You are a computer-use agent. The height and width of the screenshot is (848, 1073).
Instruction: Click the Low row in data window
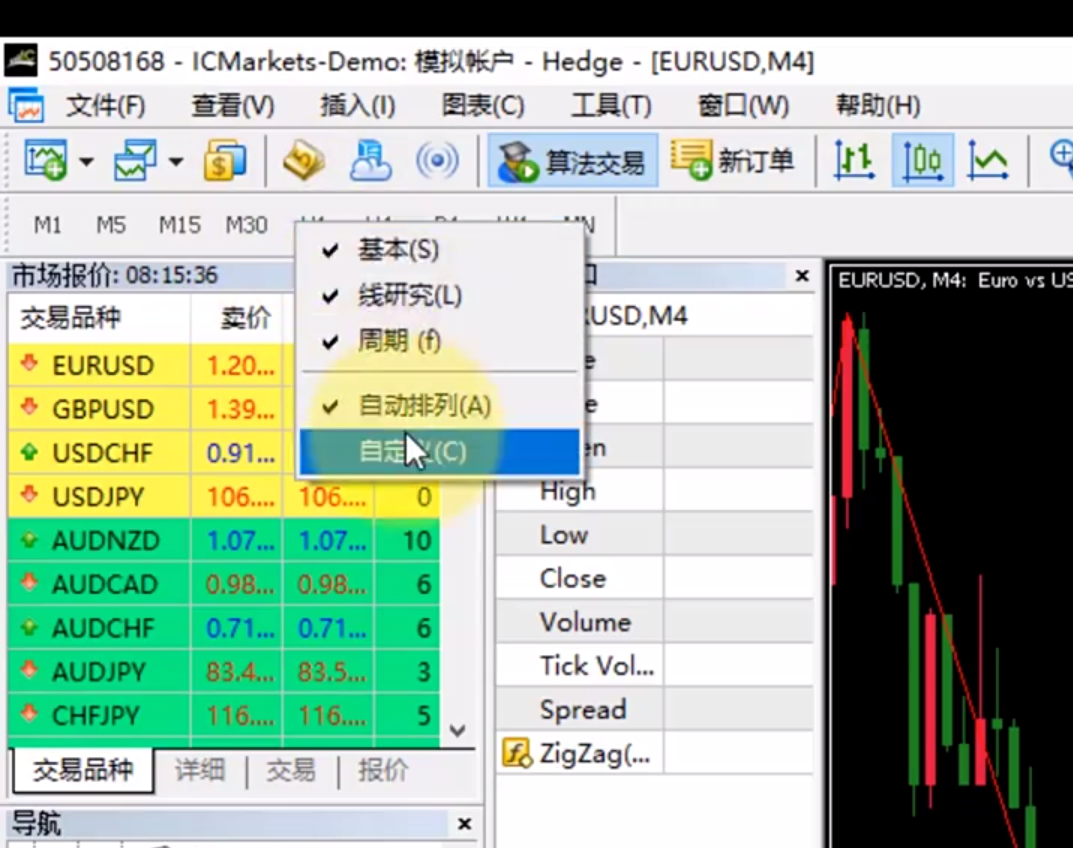pos(655,535)
